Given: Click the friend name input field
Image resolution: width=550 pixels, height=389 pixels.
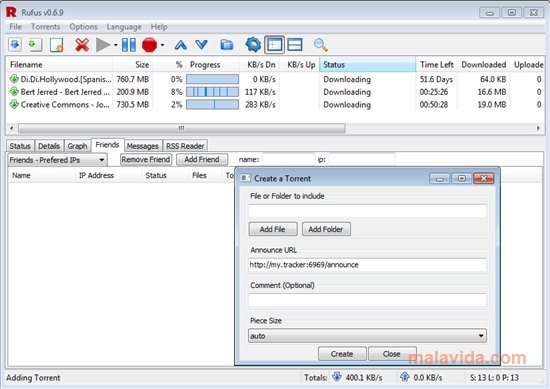Looking at the screenshot, I should tap(288, 160).
